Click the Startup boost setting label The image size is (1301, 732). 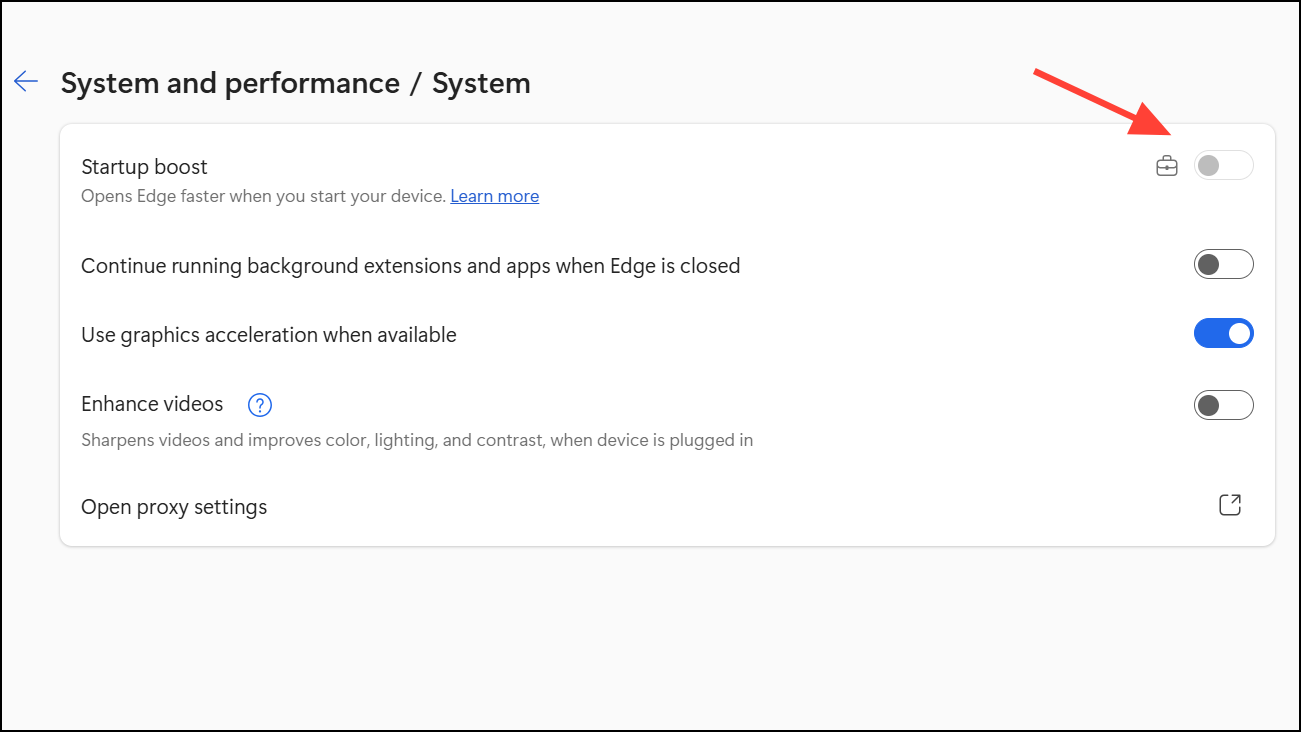(x=144, y=167)
